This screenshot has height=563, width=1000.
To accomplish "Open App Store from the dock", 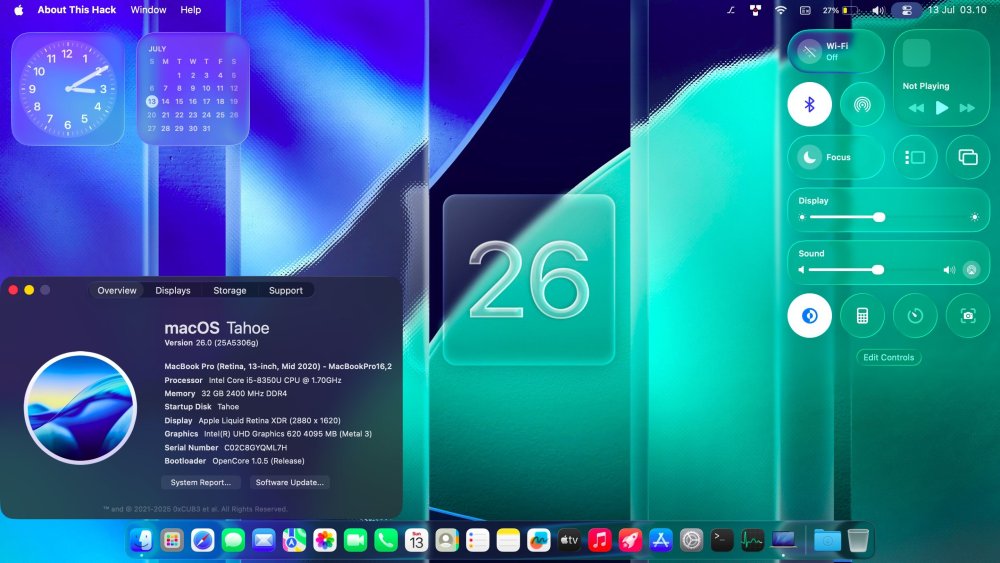I will (x=661, y=541).
